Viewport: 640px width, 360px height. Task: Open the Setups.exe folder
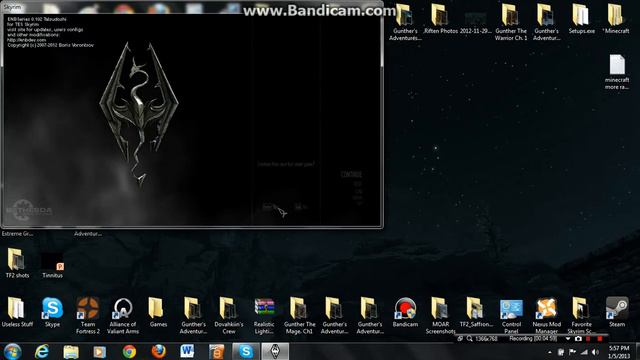point(582,19)
